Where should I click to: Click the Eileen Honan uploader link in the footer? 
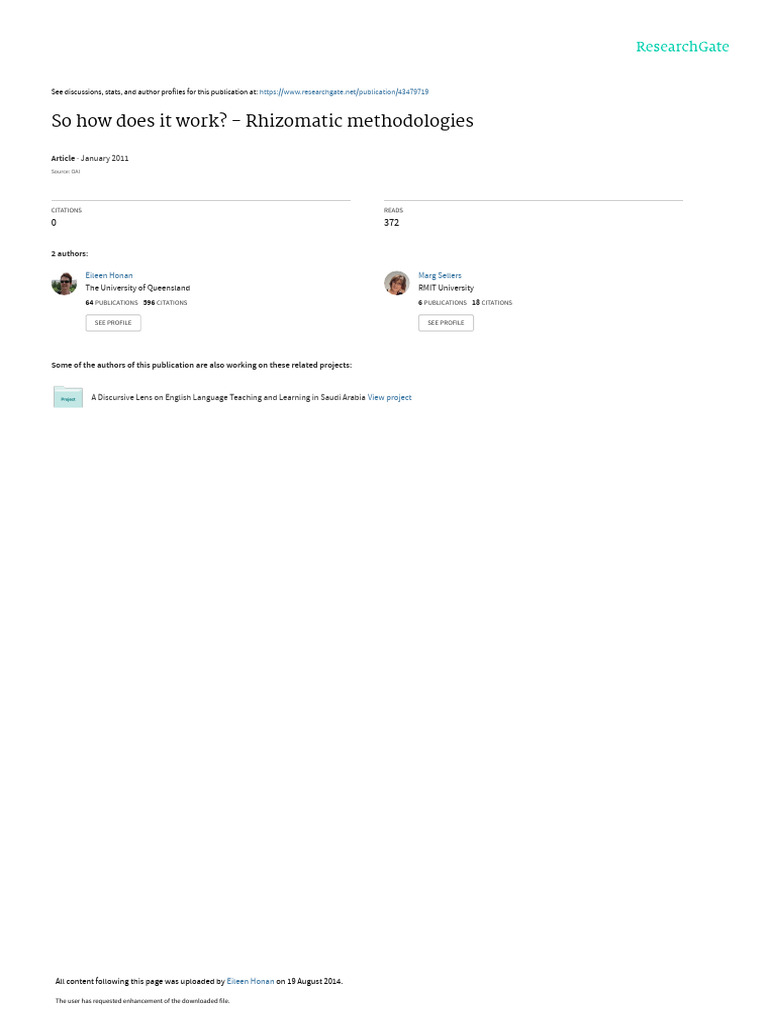(250, 981)
